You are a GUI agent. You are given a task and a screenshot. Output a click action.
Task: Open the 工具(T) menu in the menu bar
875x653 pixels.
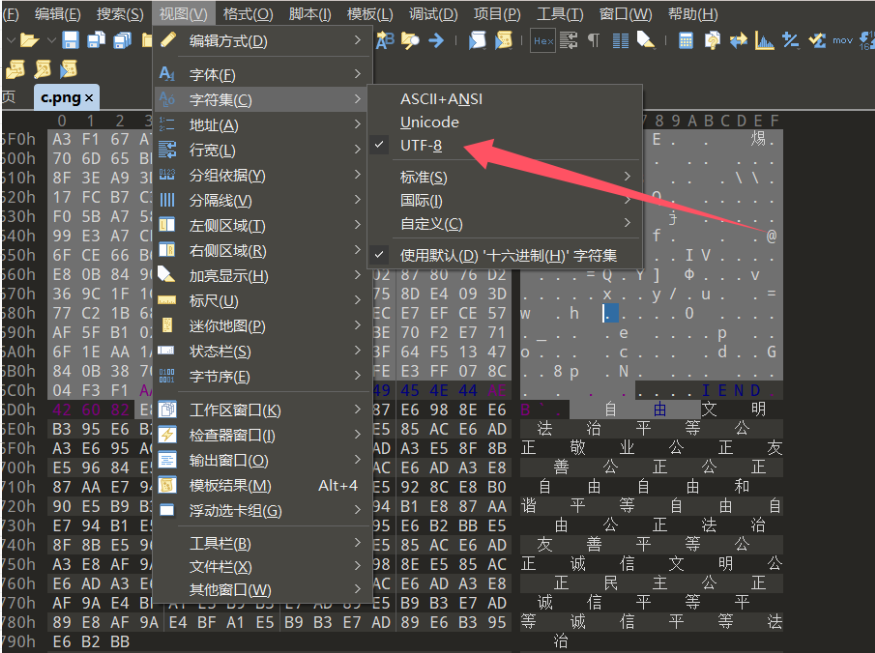pyautogui.click(x=560, y=14)
